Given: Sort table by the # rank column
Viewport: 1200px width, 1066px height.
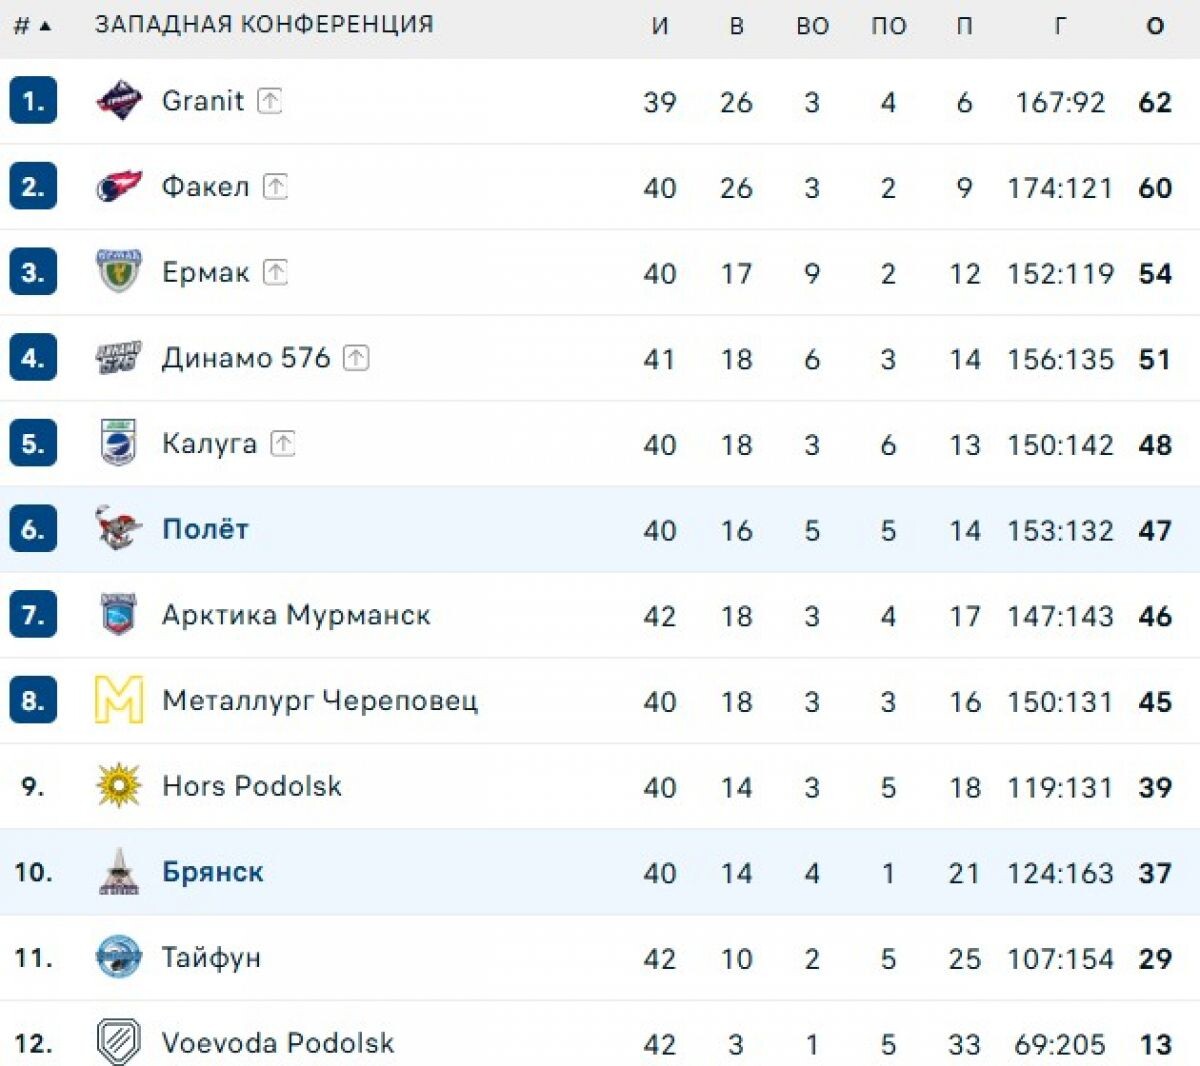Looking at the screenshot, I should coord(32,26).
